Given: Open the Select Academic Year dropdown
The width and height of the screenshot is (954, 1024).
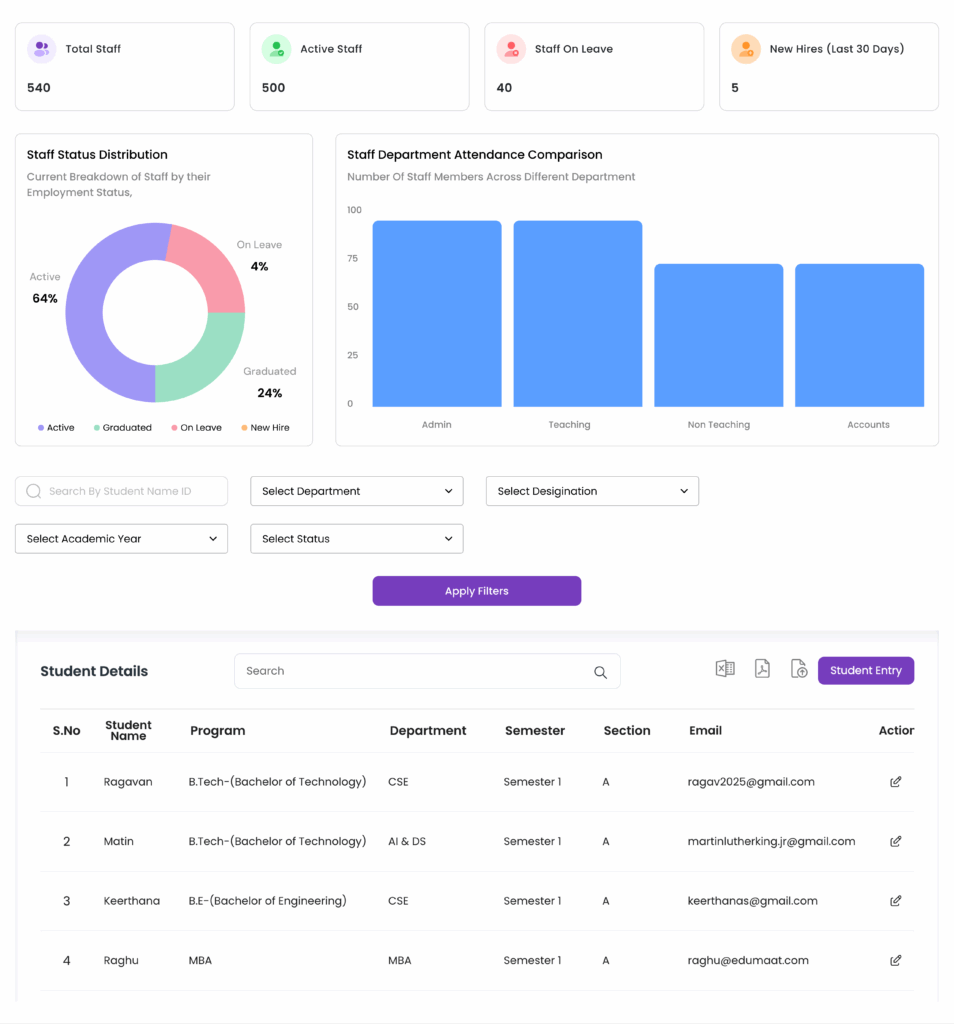Looking at the screenshot, I should coord(121,539).
